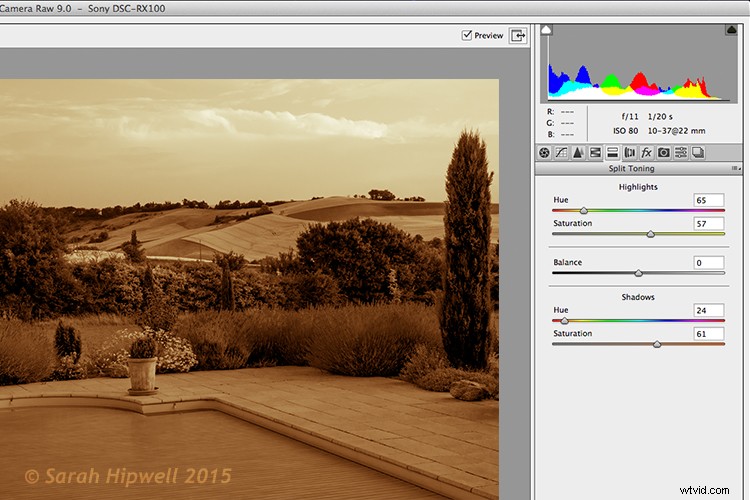Click the Shadows Hue slider
This screenshot has width=750, height=500.
click(639, 321)
